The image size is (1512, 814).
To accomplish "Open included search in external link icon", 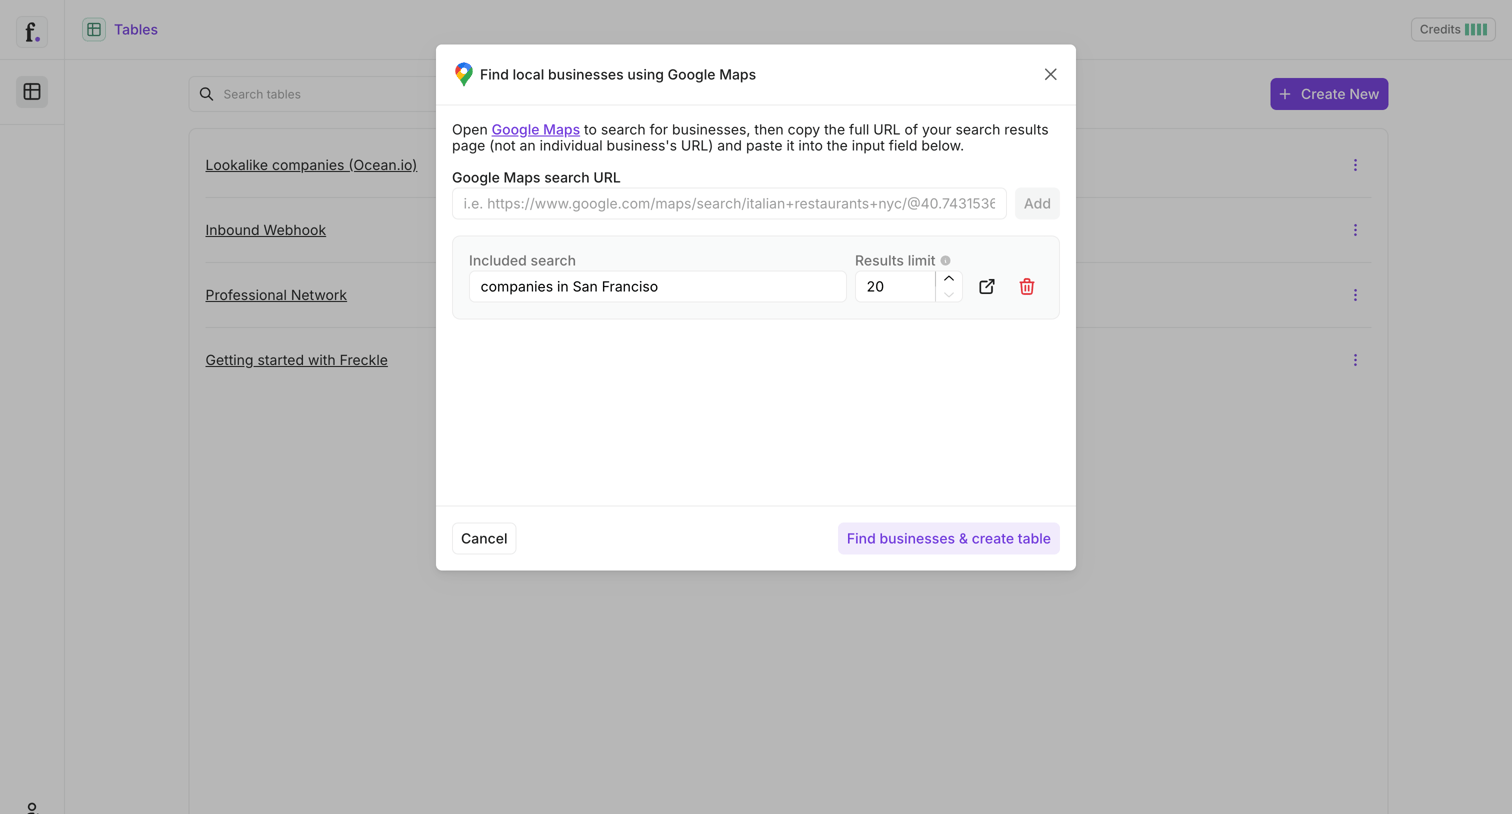I will coord(987,286).
